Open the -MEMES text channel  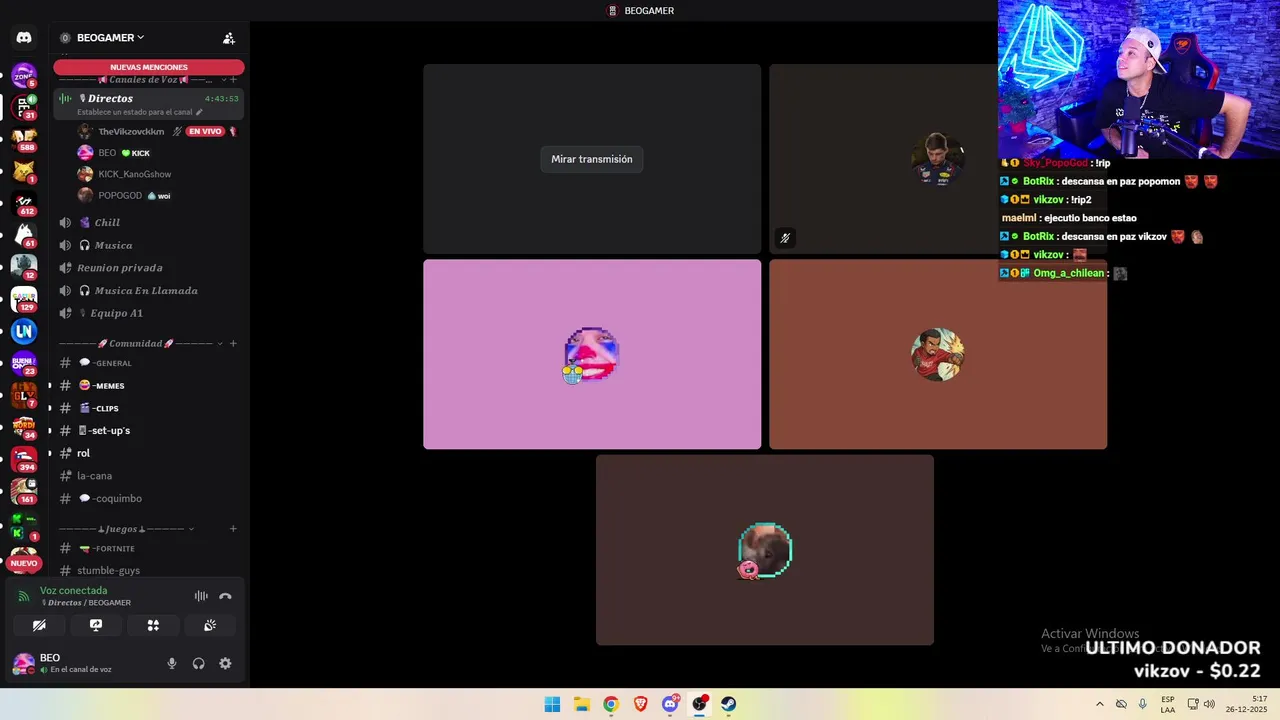click(149, 385)
